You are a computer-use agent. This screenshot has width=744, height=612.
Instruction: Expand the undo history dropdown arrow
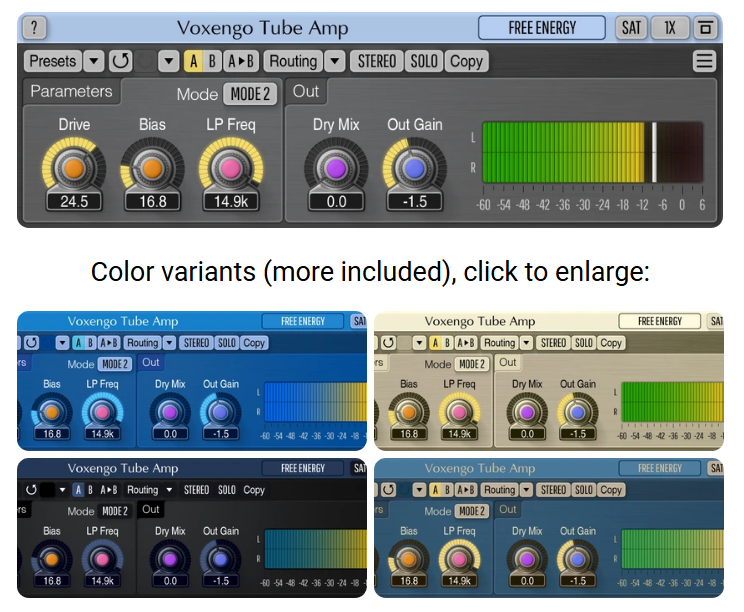coord(168,61)
